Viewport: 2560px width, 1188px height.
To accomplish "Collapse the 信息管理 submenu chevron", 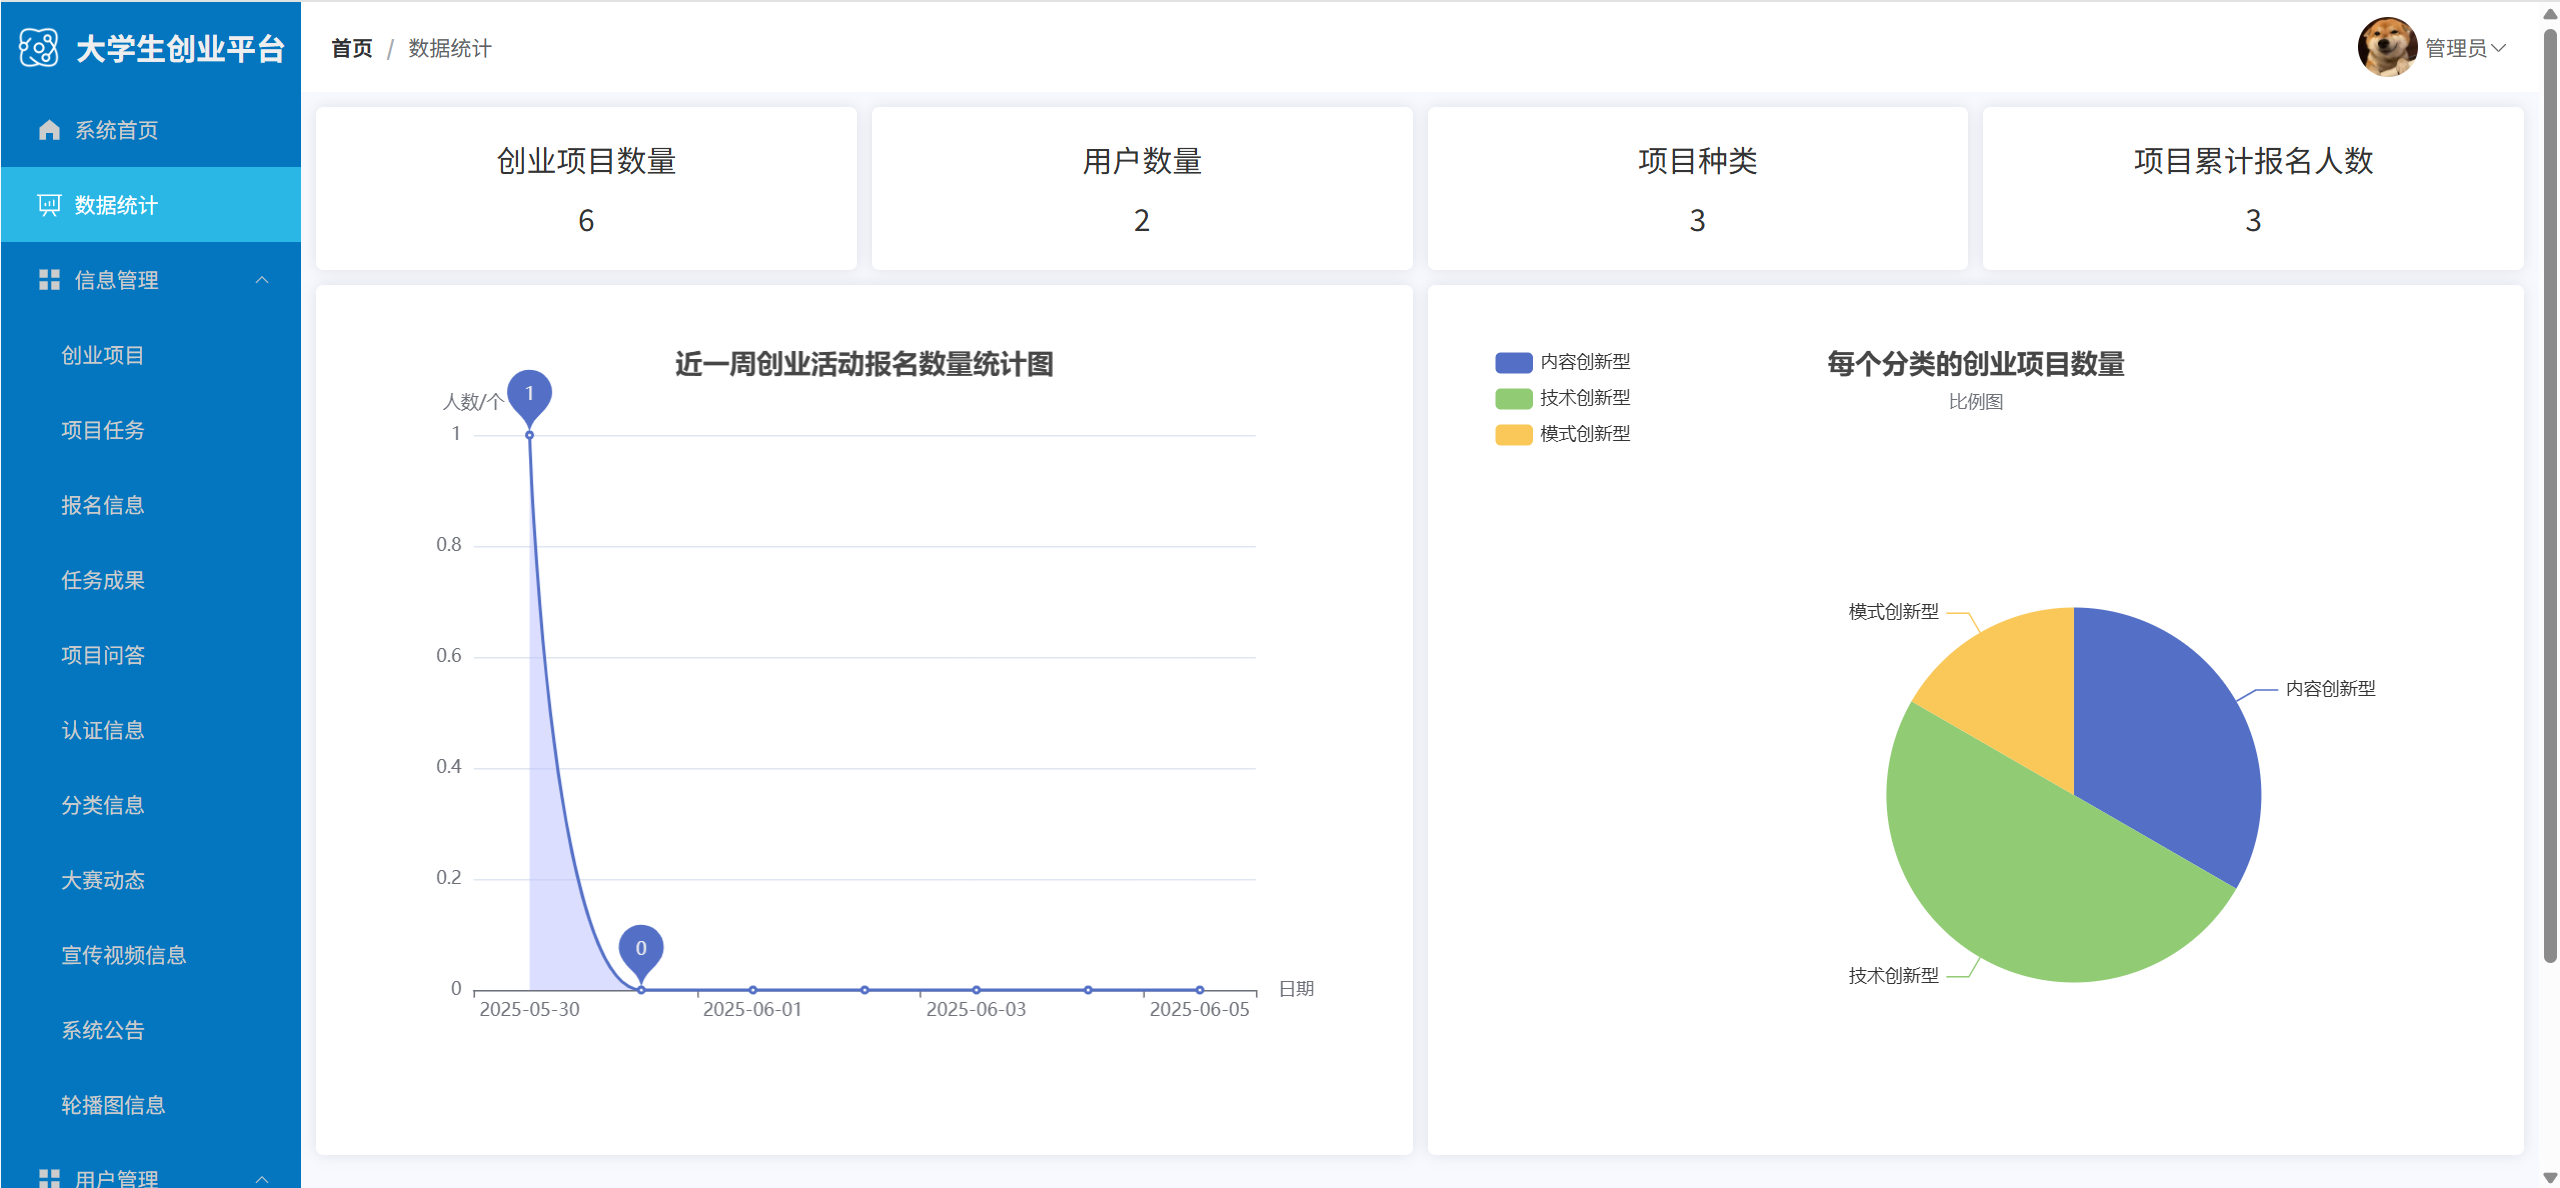I will click(262, 280).
